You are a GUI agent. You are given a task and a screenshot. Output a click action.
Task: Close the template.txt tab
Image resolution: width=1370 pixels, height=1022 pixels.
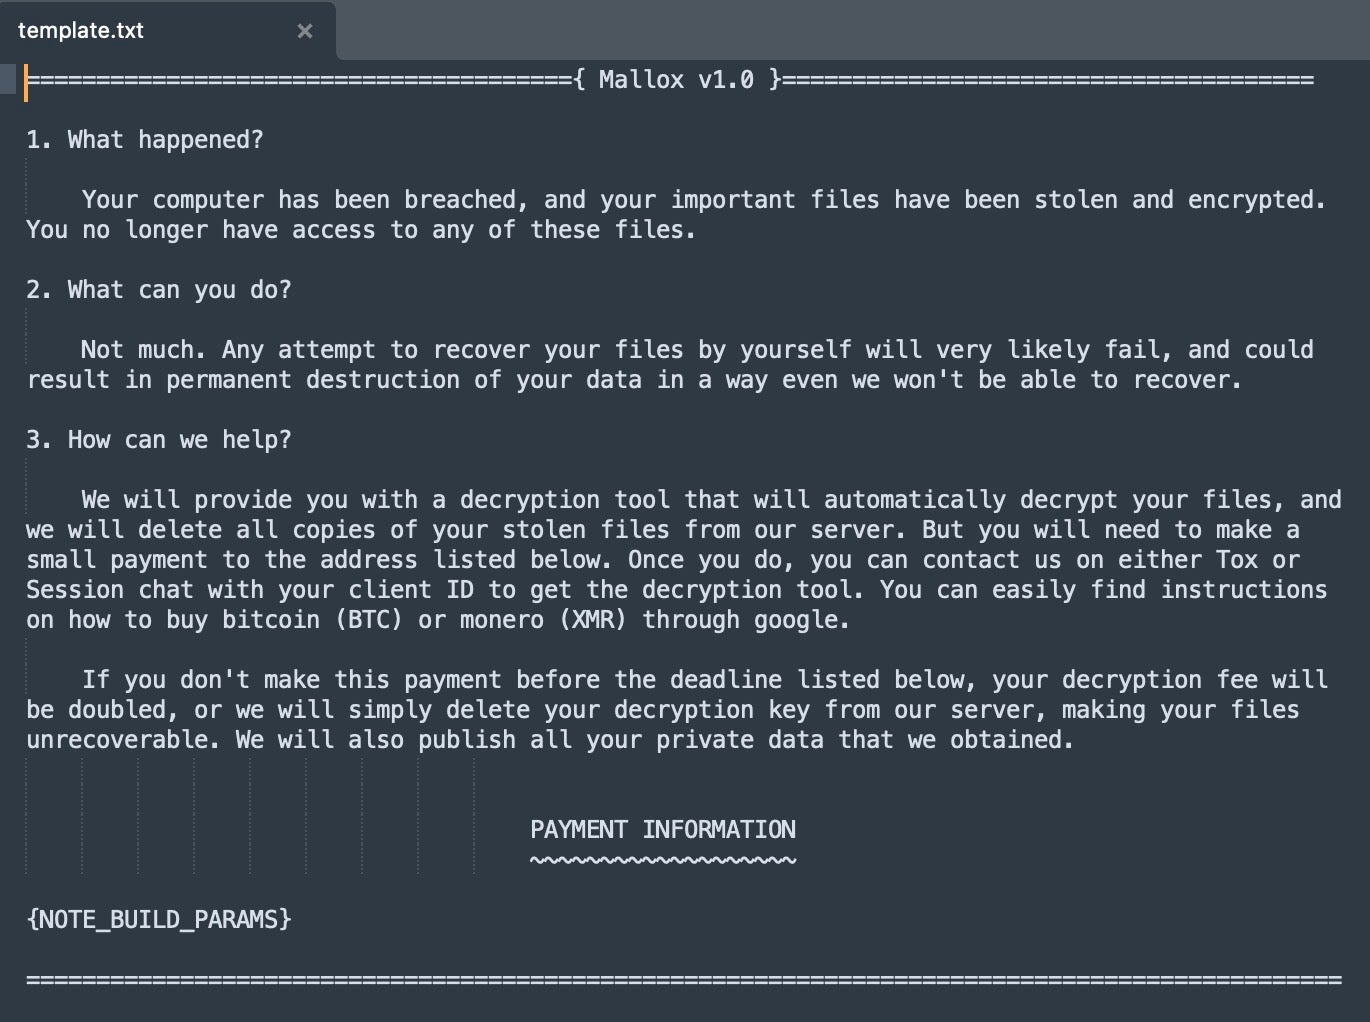tap(305, 31)
